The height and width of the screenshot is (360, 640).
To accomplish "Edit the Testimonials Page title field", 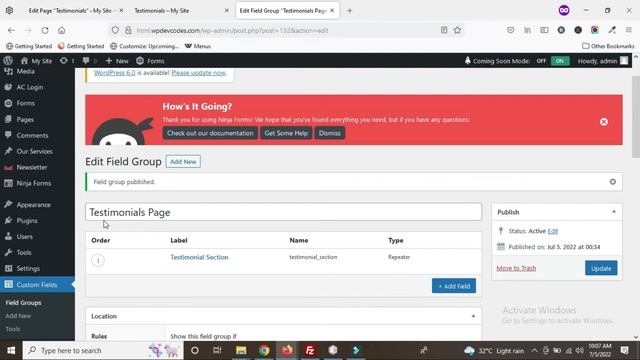I will (x=283, y=212).
